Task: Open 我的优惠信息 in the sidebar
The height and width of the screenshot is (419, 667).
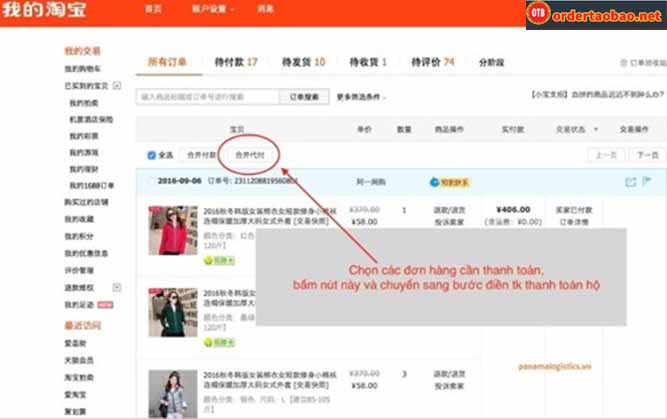Action: click(x=86, y=253)
